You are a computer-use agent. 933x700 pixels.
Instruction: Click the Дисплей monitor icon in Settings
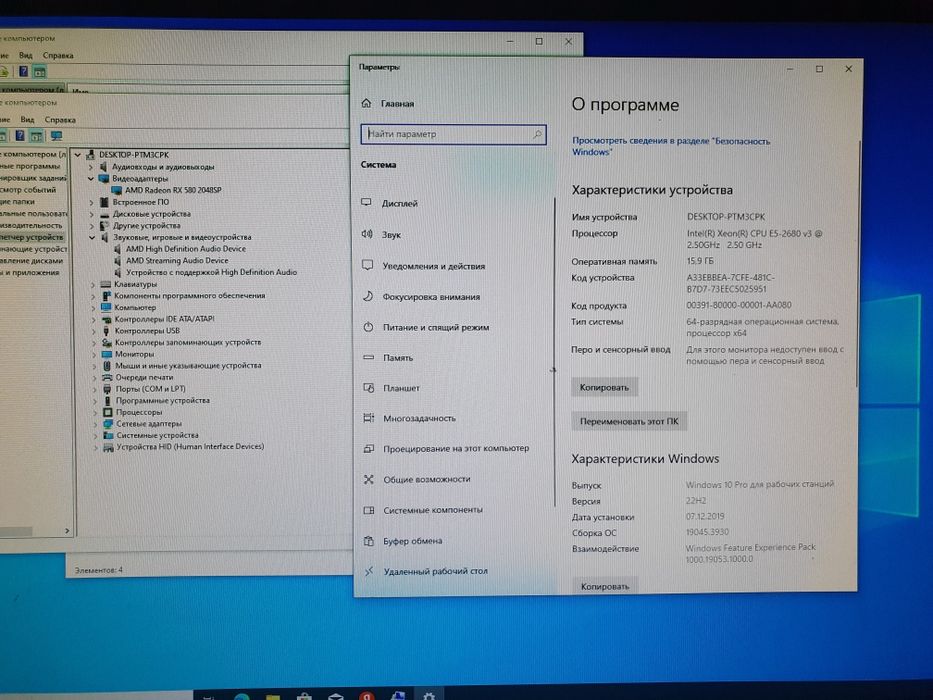[x=367, y=202]
